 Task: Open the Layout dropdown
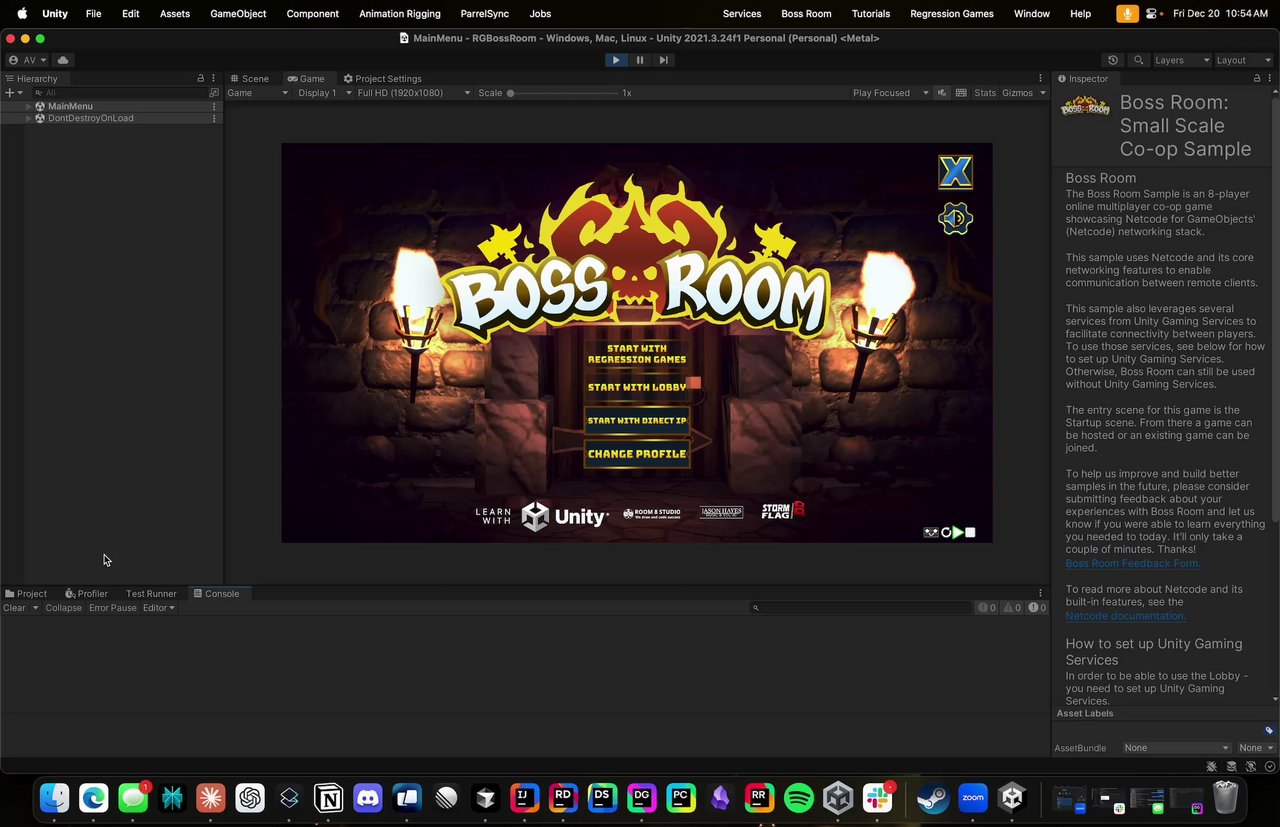pyautogui.click(x=1243, y=60)
